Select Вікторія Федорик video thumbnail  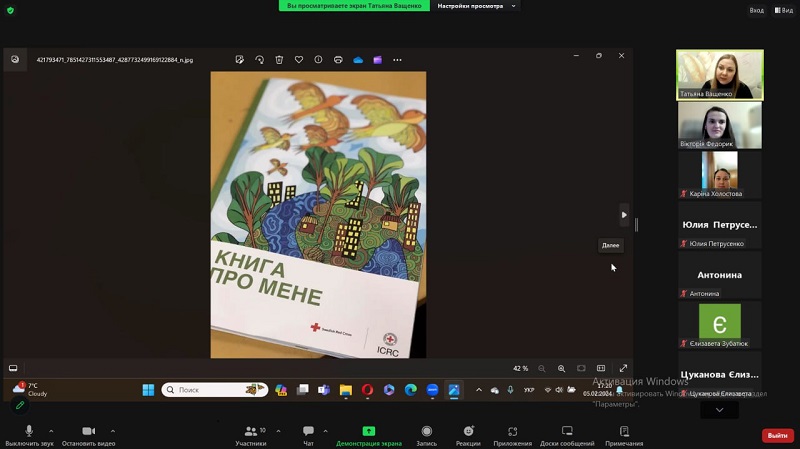click(720, 125)
